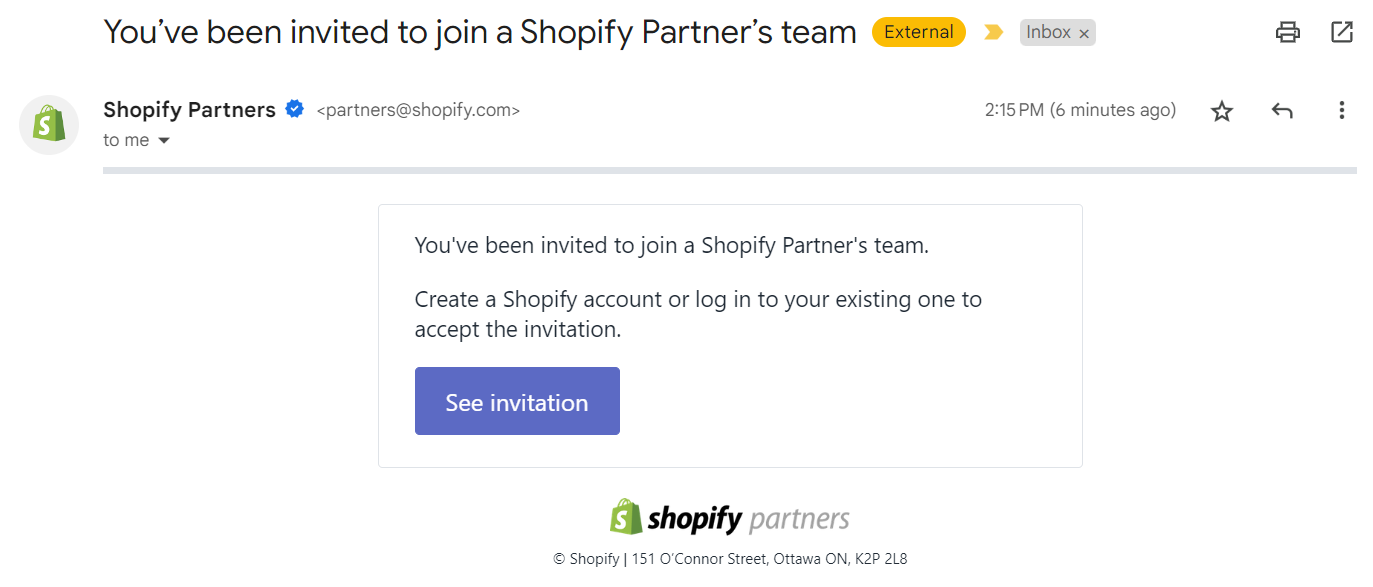
Task: Star this Shopify Partners message
Action: pos(1222,111)
